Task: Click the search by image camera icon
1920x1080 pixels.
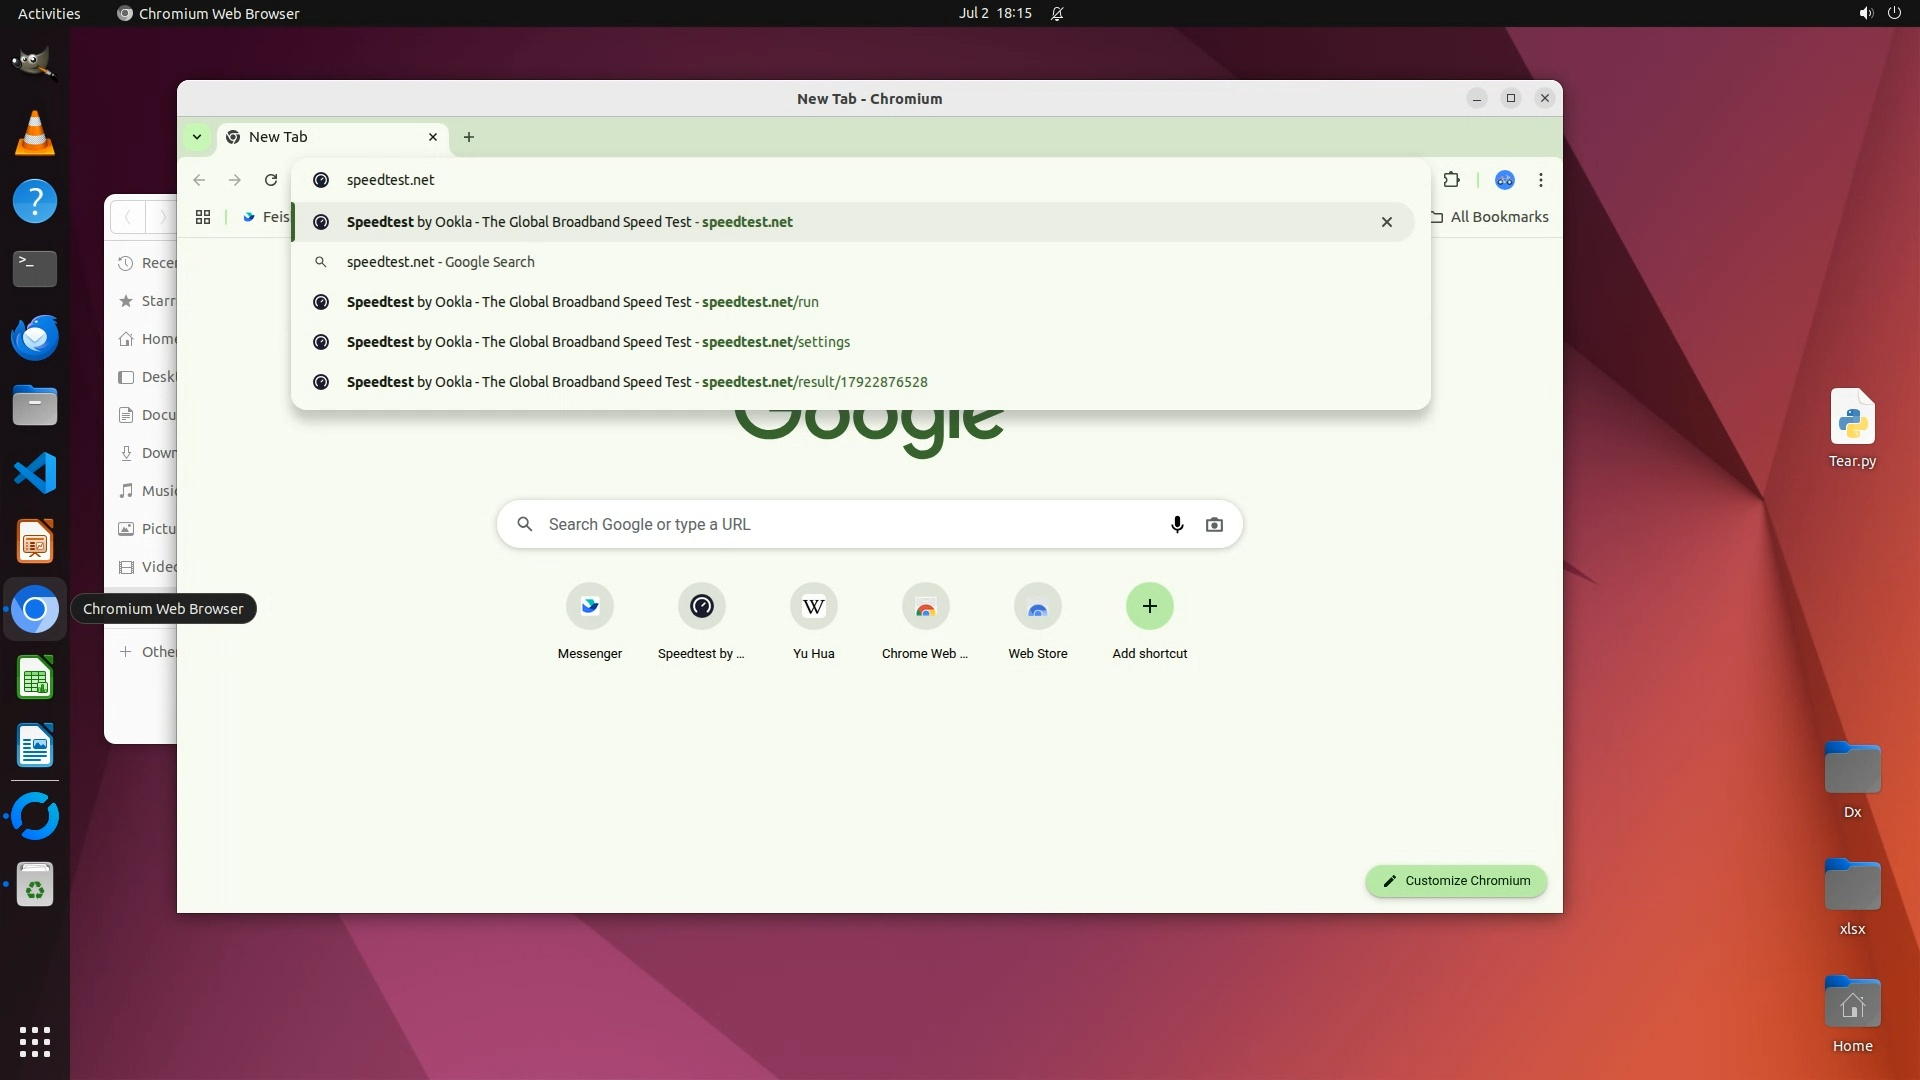Action: pyautogui.click(x=1214, y=524)
